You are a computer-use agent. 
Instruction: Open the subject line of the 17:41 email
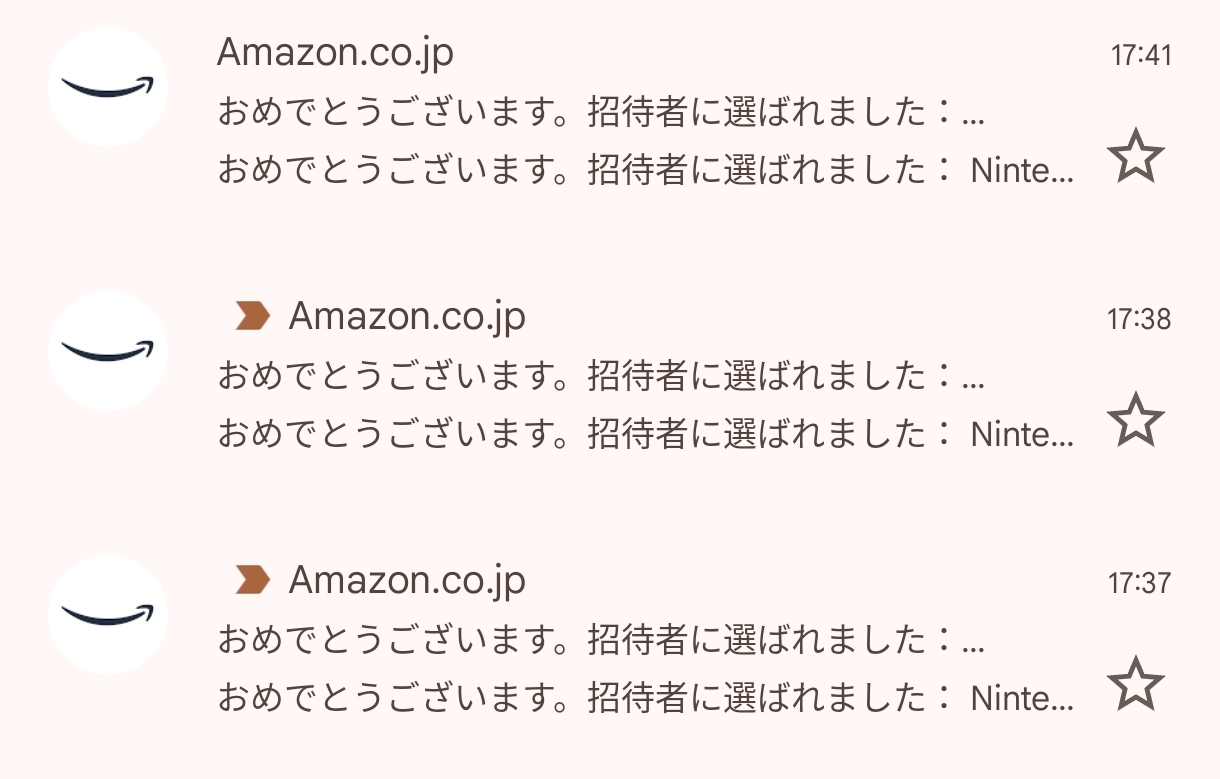pos(601,114)
